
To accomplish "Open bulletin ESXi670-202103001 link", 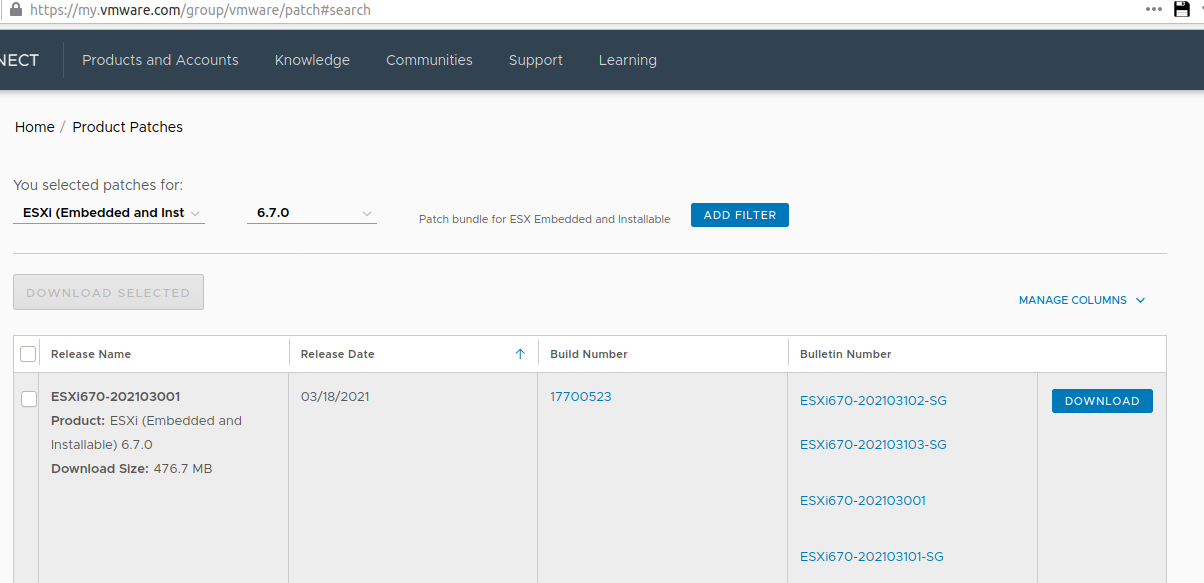I will 863,501.
